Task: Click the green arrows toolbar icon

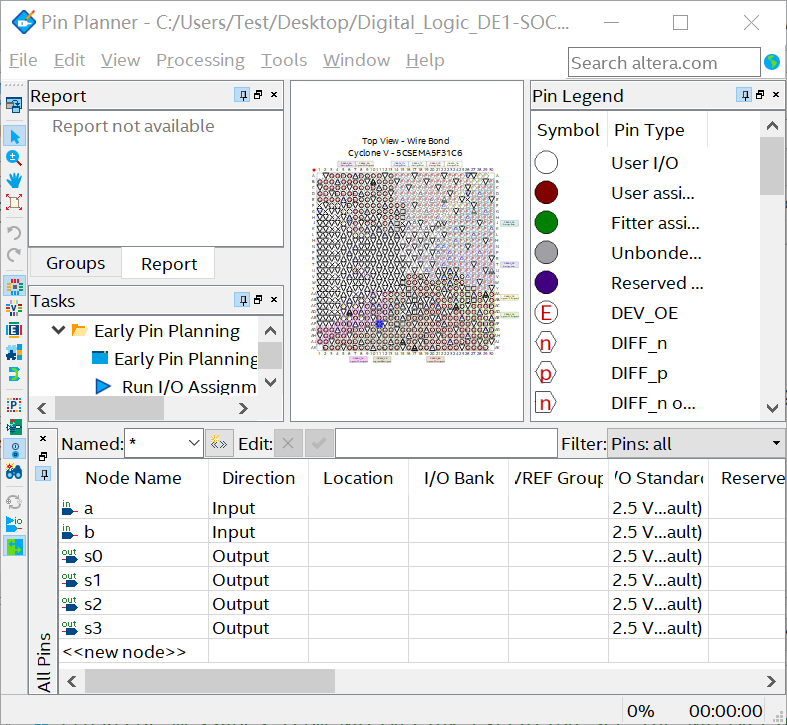Action: (15, 546)
